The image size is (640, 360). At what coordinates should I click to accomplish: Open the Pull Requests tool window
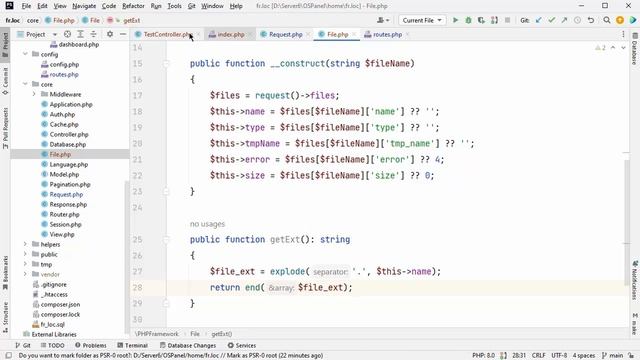click(x=5, y=128)
